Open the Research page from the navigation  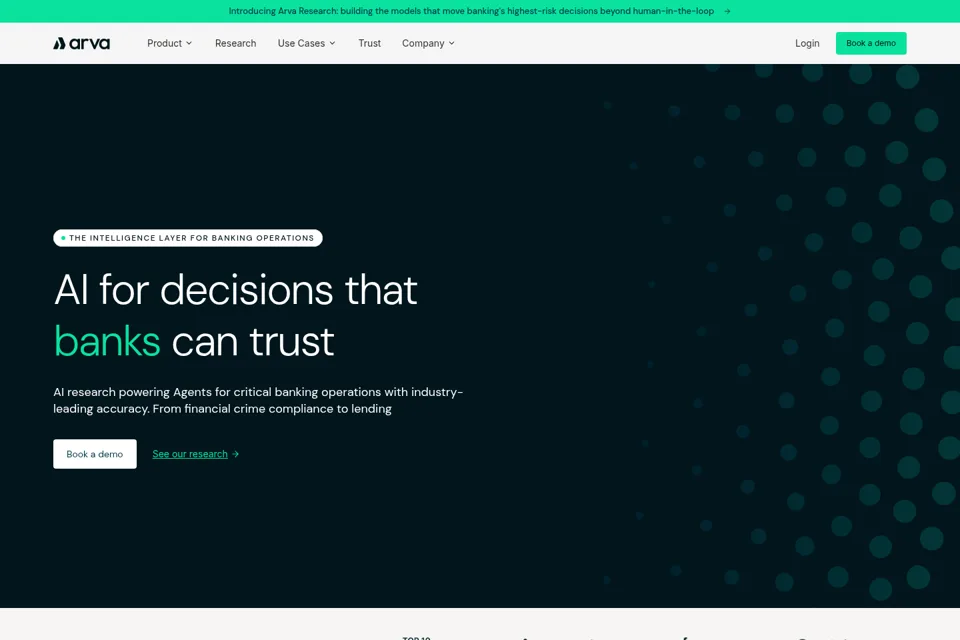tap(235, 43)
